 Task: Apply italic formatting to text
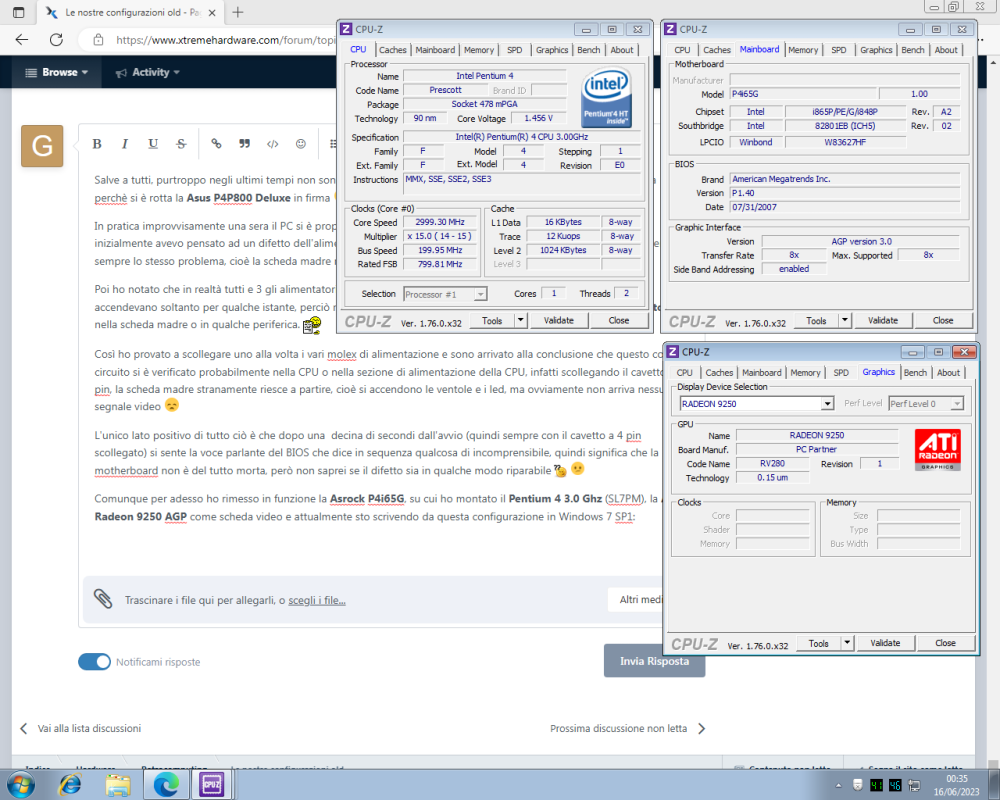pyautogui.click(x=124, y=144)
